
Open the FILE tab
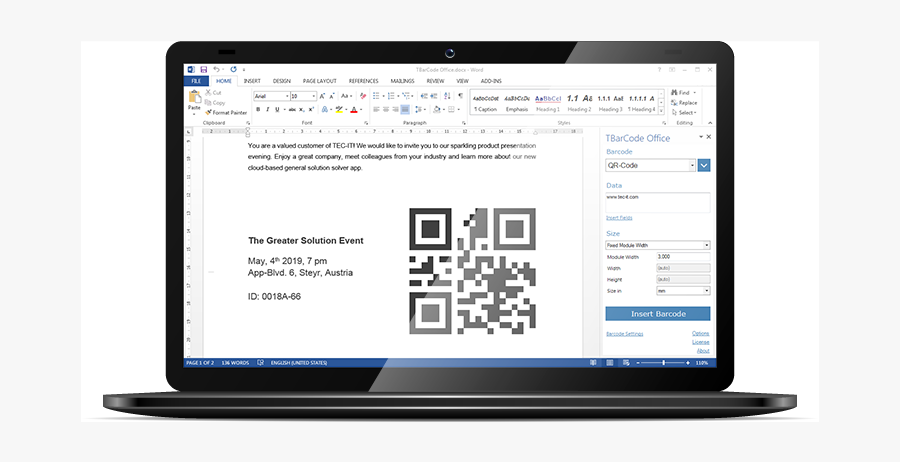[196, 81]
